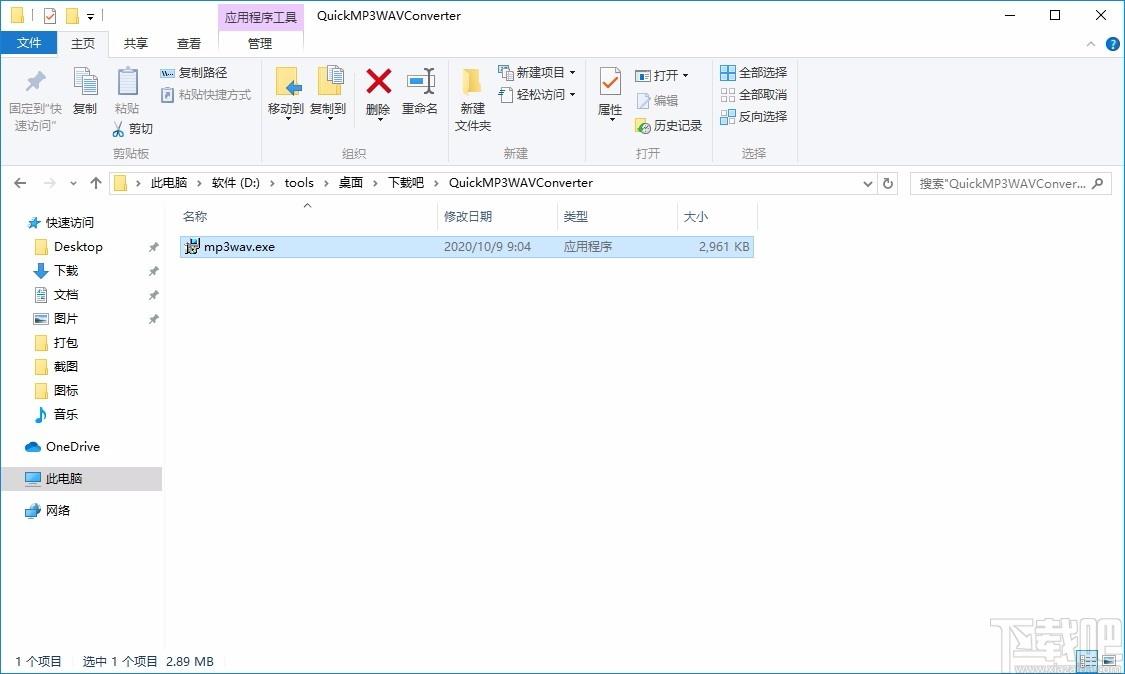Click the chevron after tools in the address bar
Viewport: 1125px width, 674px height.
(326, 183)
